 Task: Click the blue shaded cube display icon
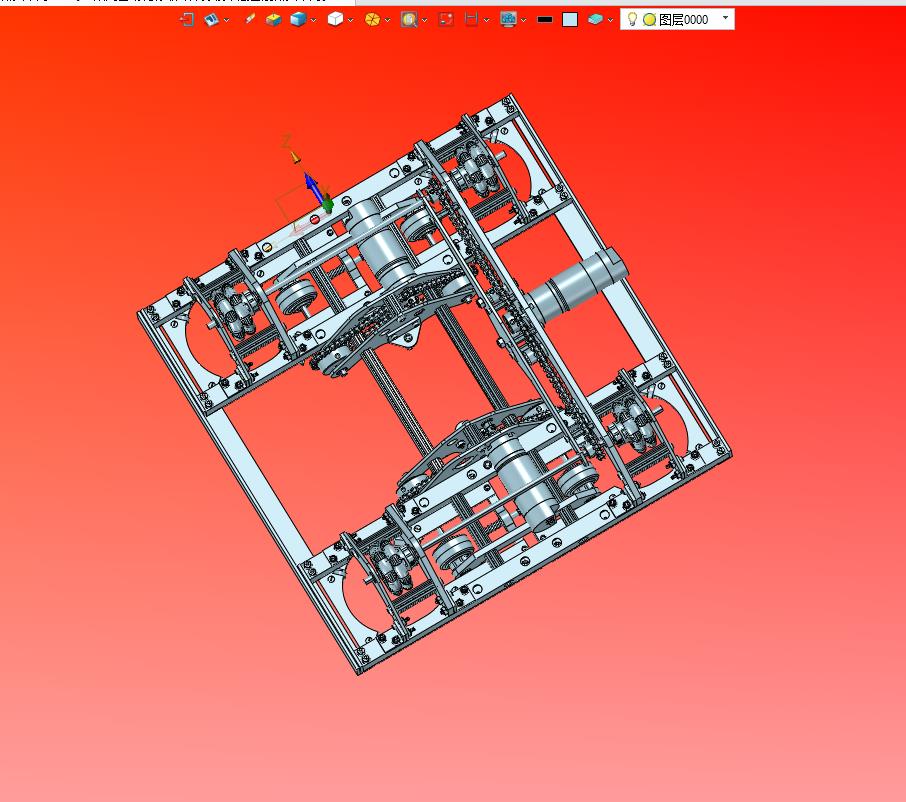point(298,20)
